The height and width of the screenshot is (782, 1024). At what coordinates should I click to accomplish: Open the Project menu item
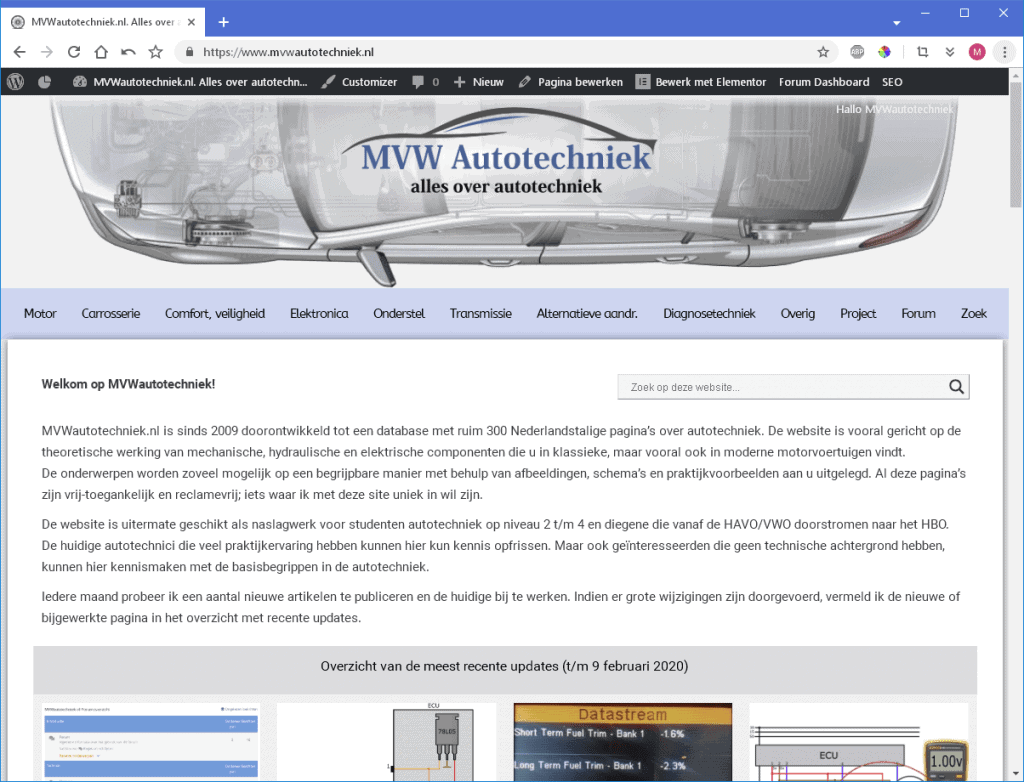tap(858, 314)
